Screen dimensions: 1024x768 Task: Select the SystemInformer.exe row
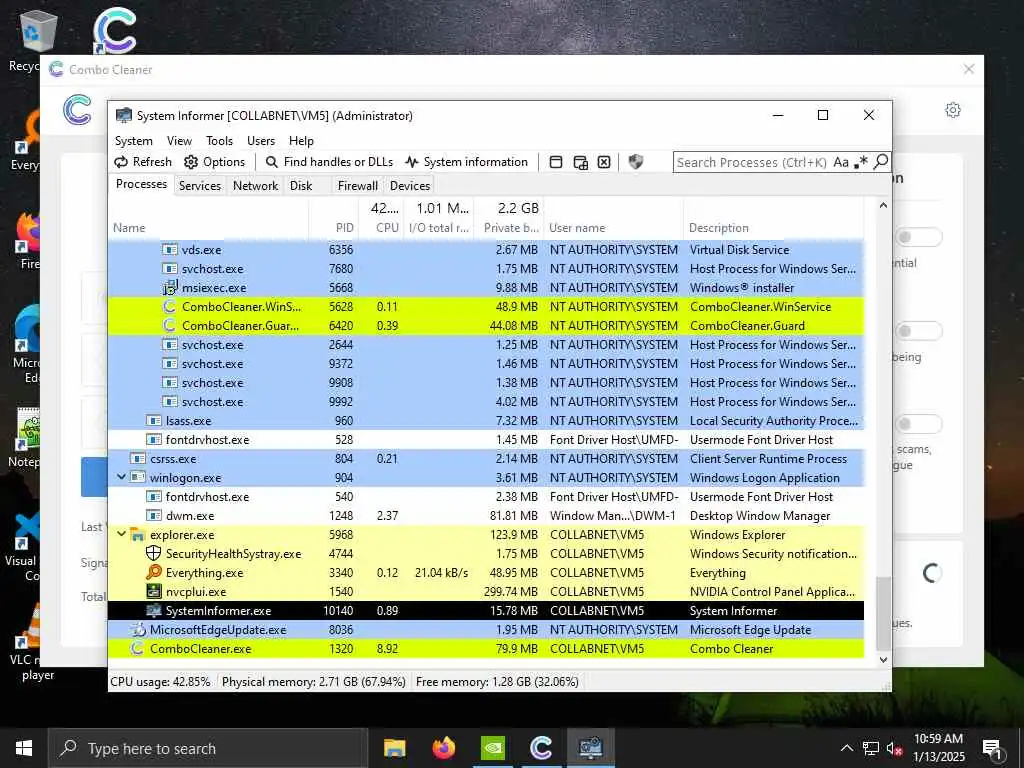coord(486,611)
